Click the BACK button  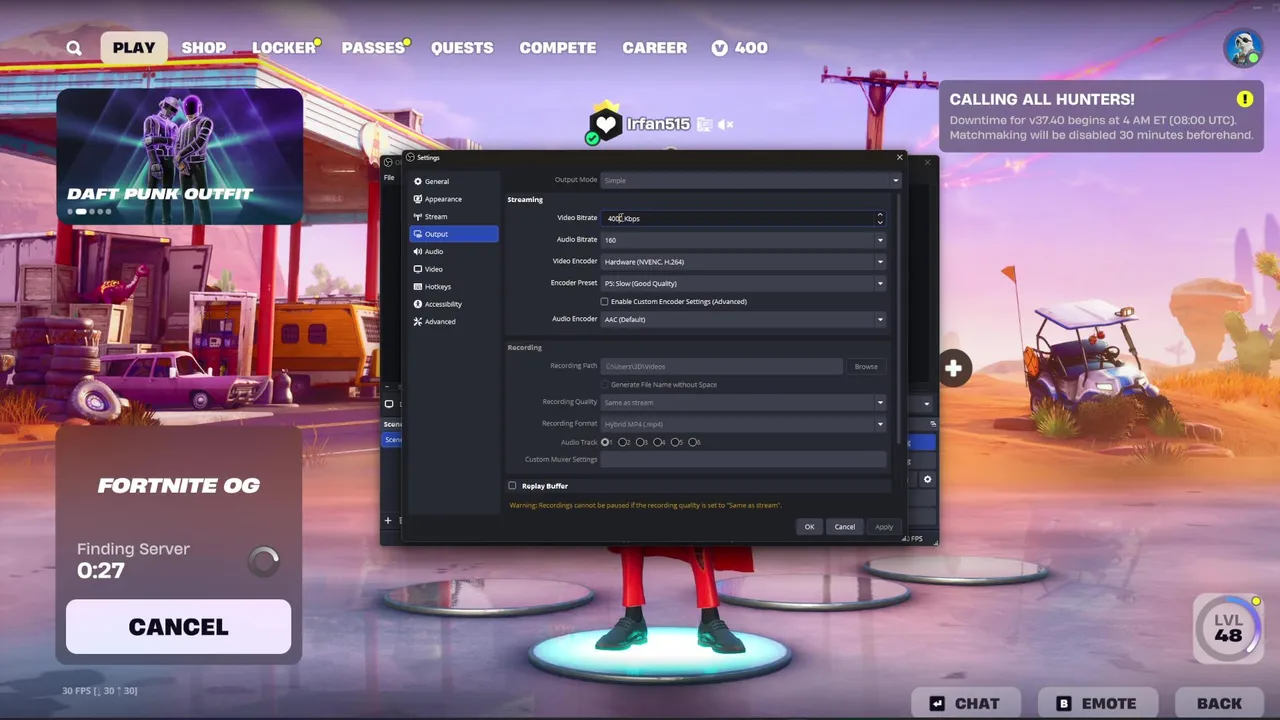click(x=1219, y=704)
